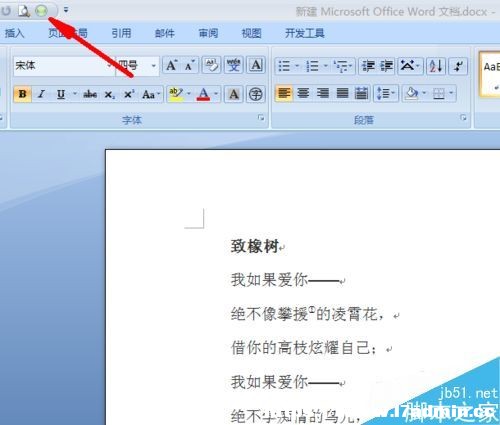Click the Enclose Characters circle icon

click(x=256, y=94)
